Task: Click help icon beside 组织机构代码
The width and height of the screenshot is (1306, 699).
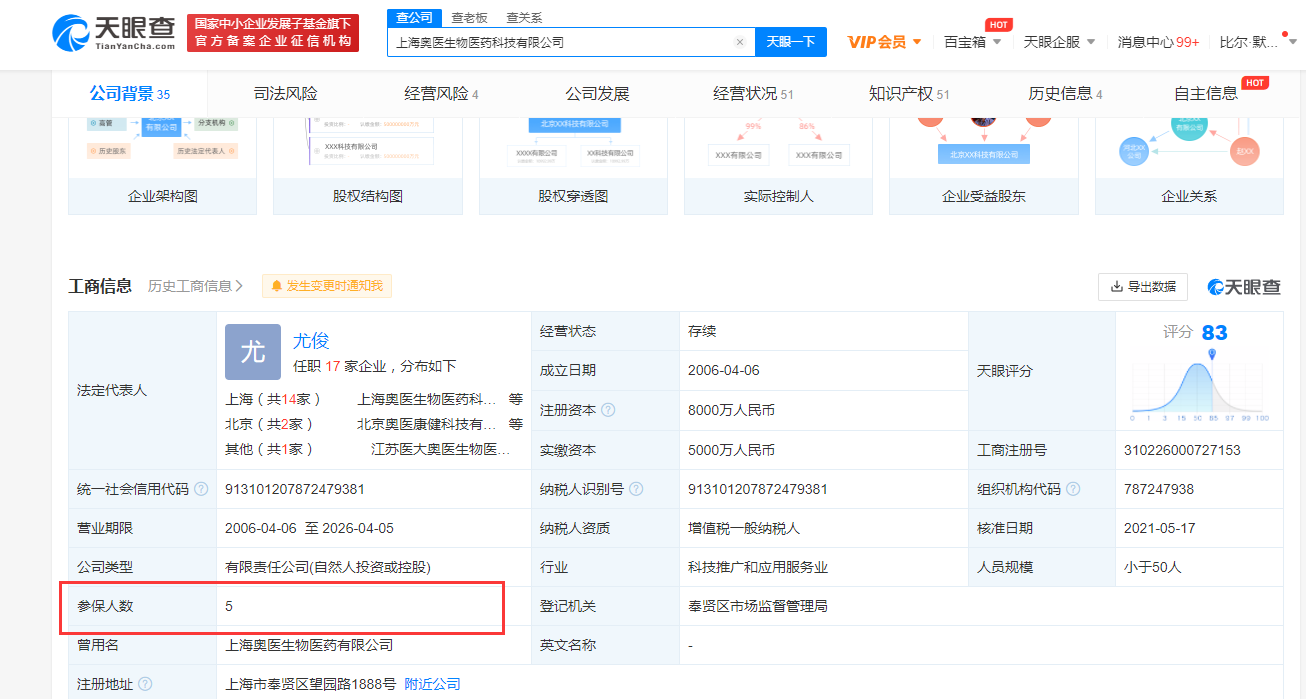Action: pyautogui.click(x=1073, y=489)
